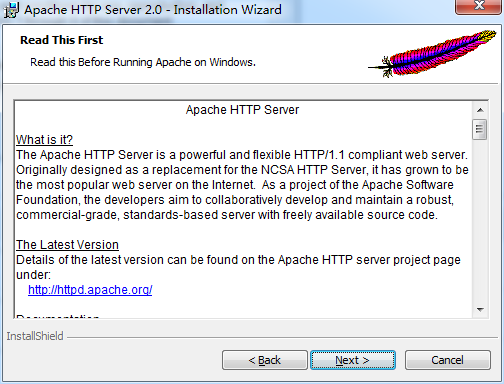The image size is (504, 384).
Task: Click 'Read this Before Running Apache on Windows.'
Action: click(x=143, y=62)
